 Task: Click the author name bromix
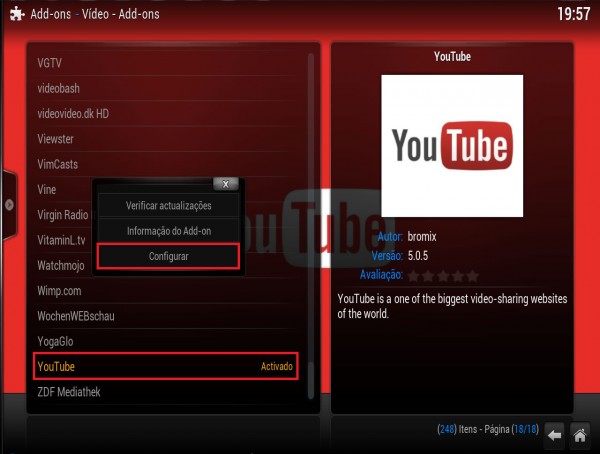[422, 237]
